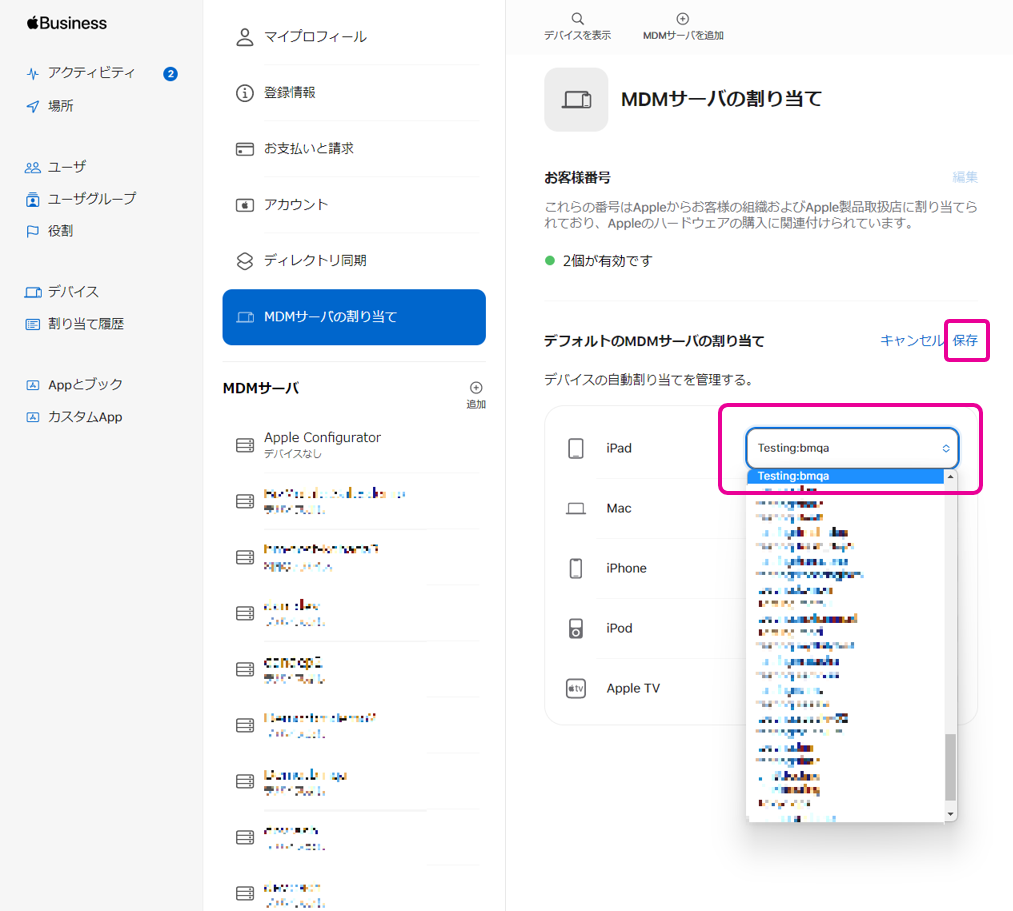The image size is (1013, 911).
Task: Click 保存 to save assignment
Action: click(965, 340)
